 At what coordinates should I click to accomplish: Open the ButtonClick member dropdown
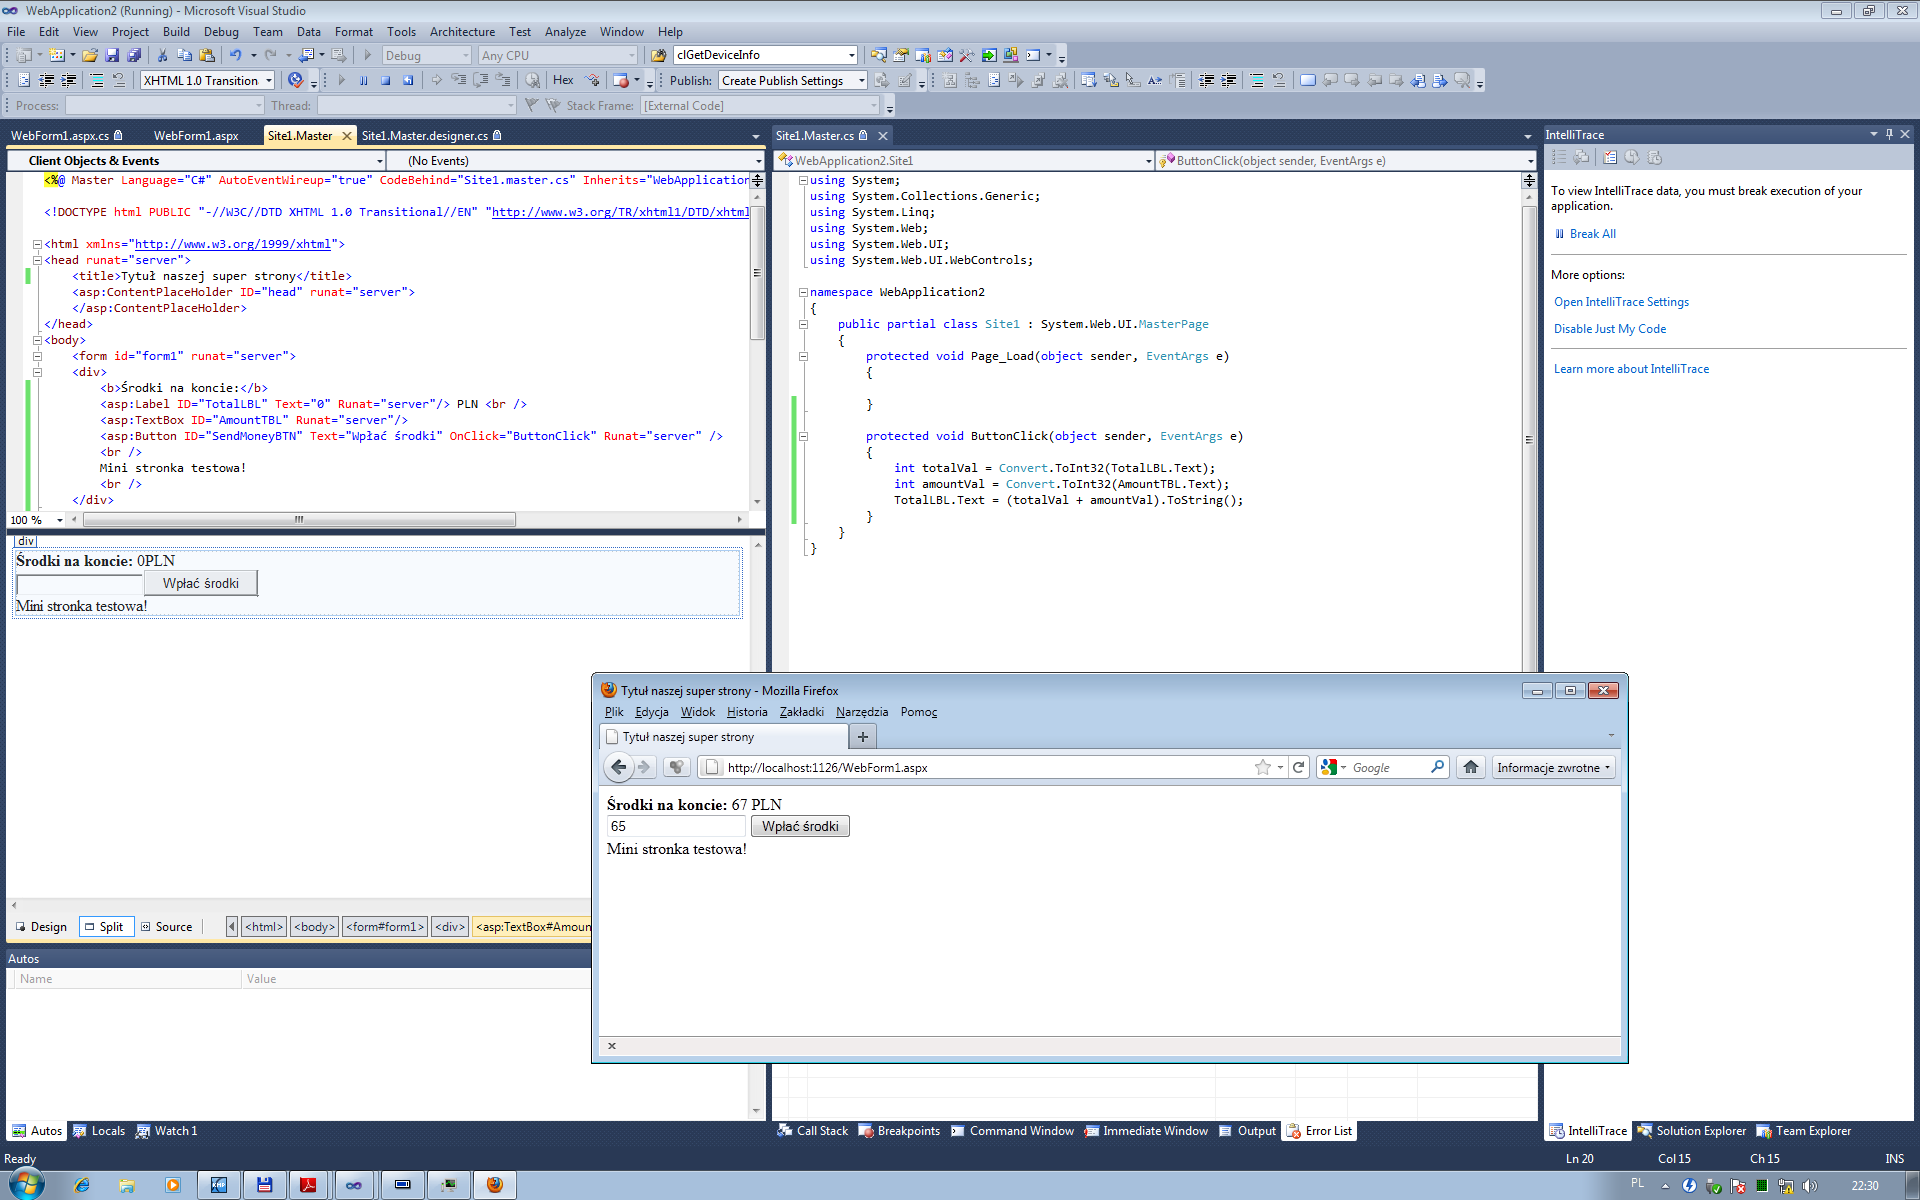point(1346,161)
